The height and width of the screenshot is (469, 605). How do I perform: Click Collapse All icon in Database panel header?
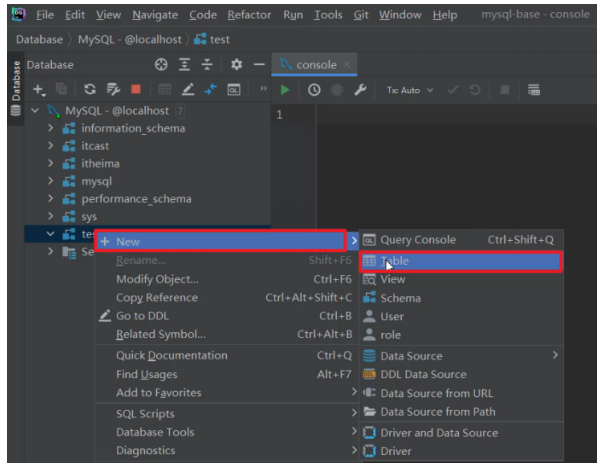[207, 64]
